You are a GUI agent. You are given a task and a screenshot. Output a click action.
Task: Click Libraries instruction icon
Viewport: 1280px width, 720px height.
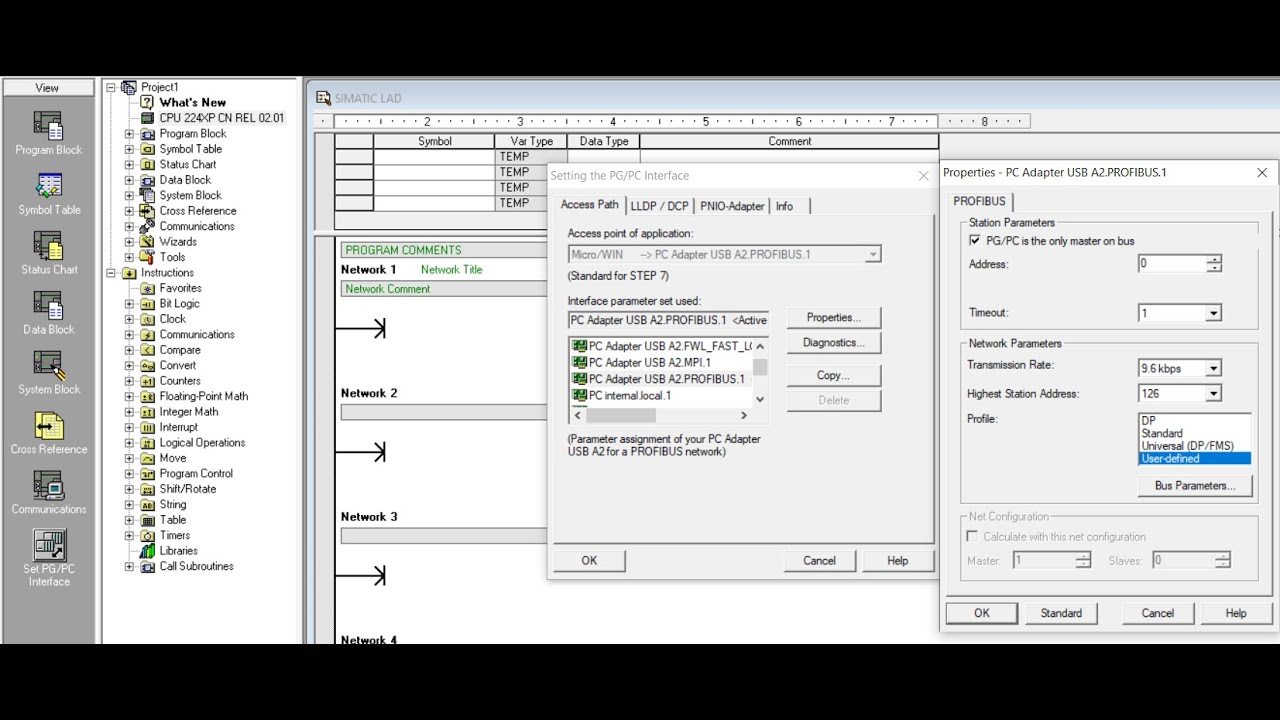point(147,551)
